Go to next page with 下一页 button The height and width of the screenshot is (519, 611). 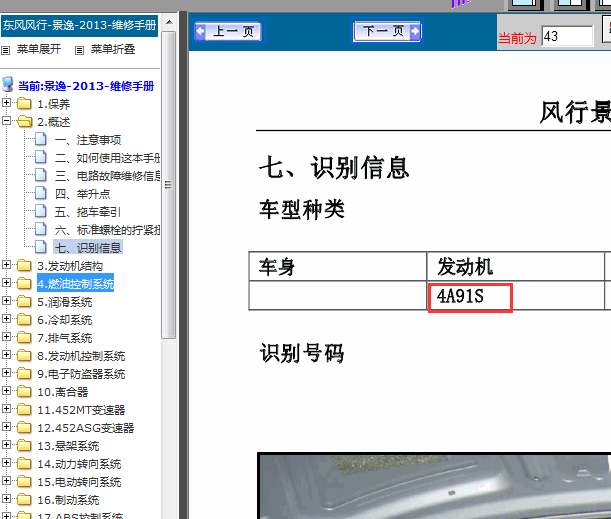[387, 31]
